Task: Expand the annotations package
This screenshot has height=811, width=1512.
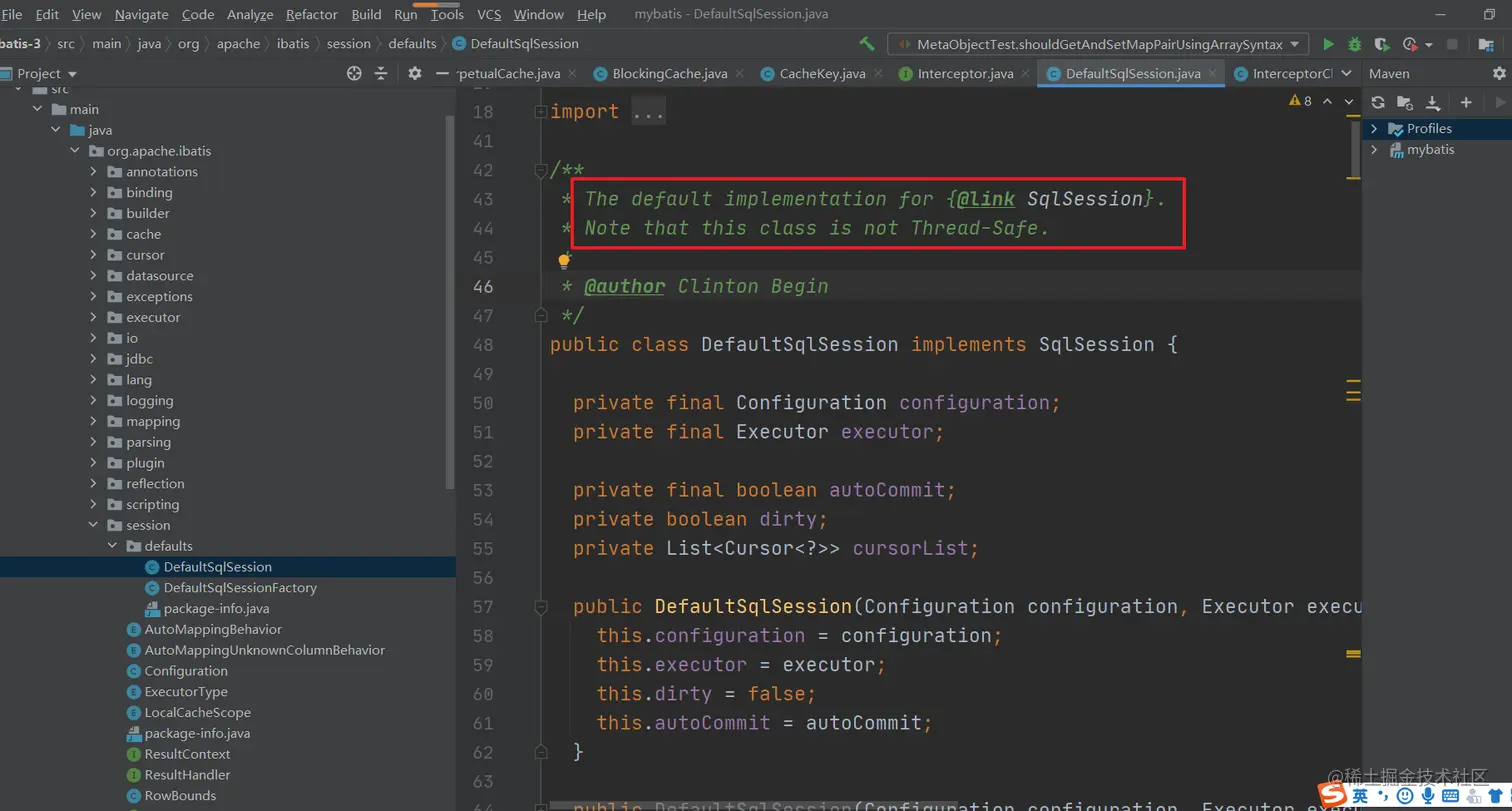Action: tap(93, 172)
